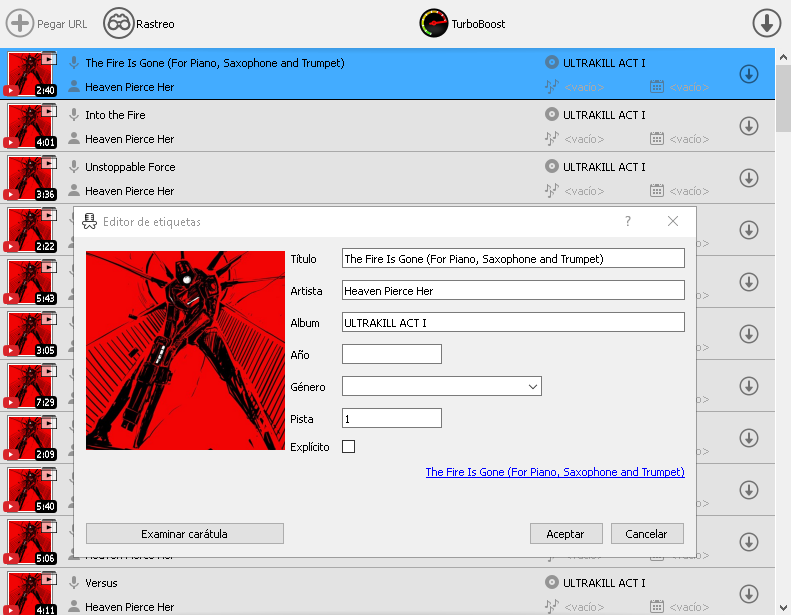
Task: Click the Pista track number field
Action: [392, 418]
